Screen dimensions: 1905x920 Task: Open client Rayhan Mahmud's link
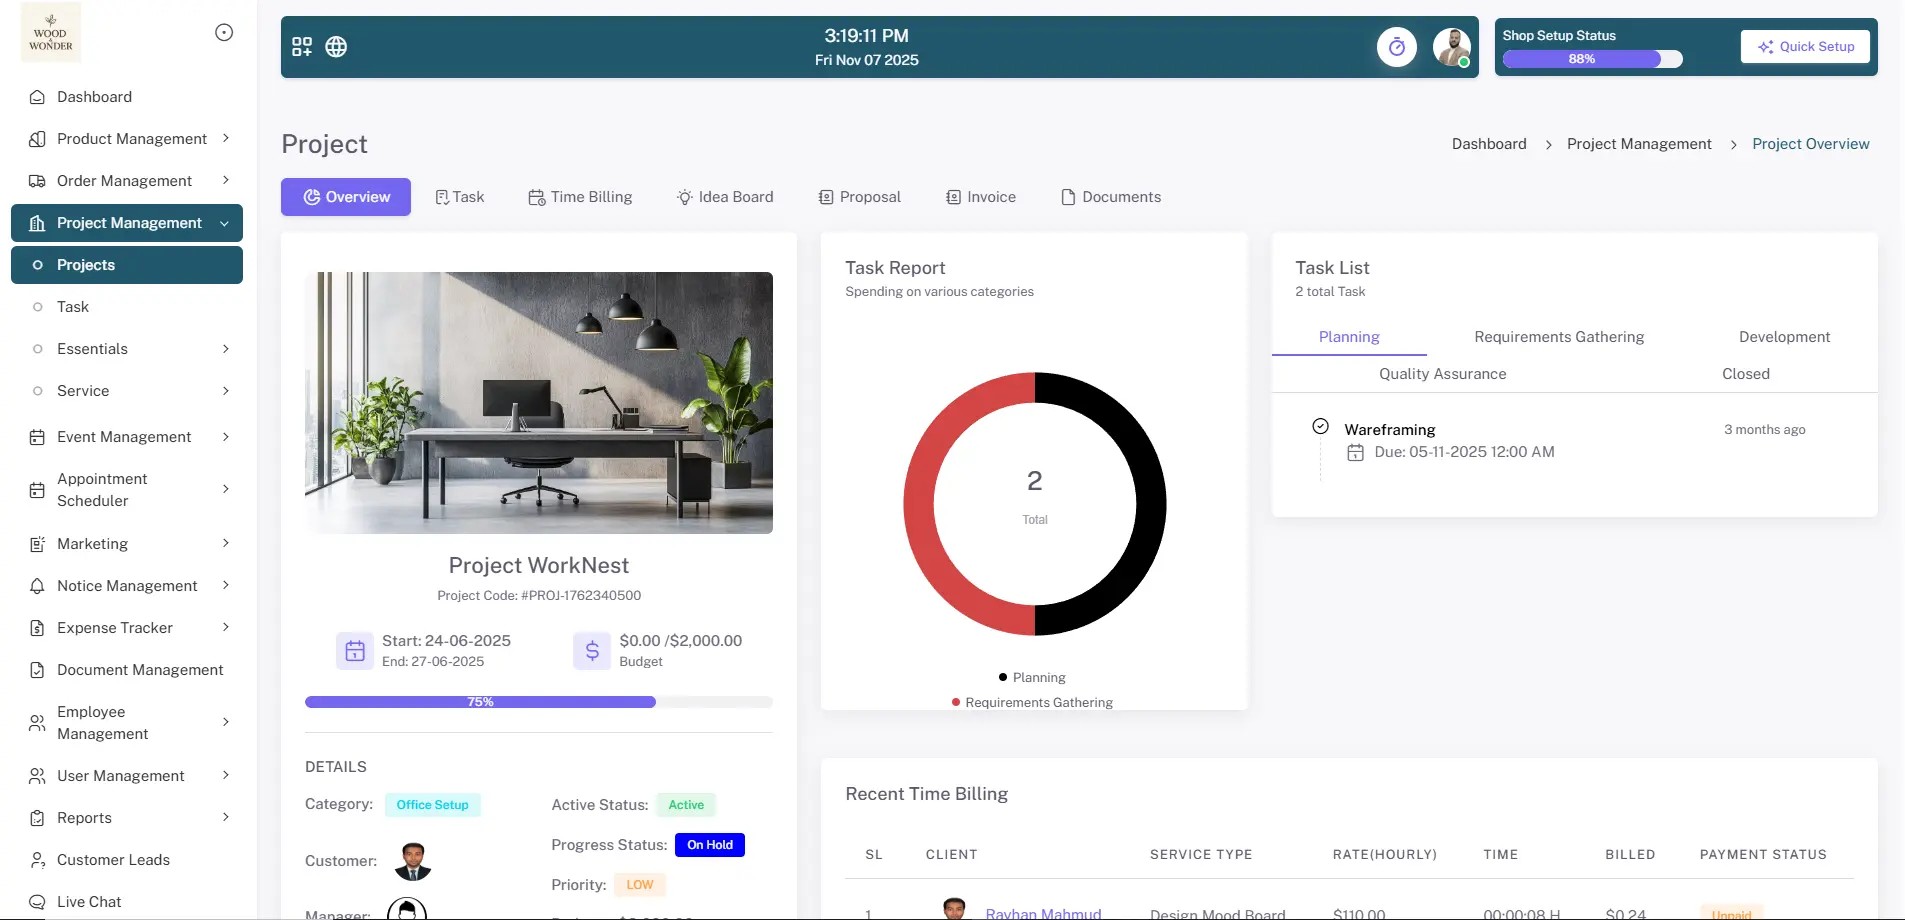click(x=1044, y=912)
